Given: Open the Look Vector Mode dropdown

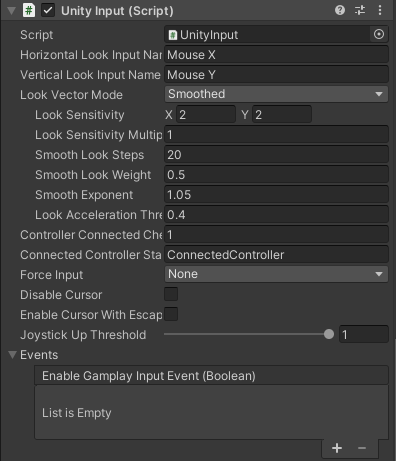Looking at the screenshot, I should pos(276,94).
